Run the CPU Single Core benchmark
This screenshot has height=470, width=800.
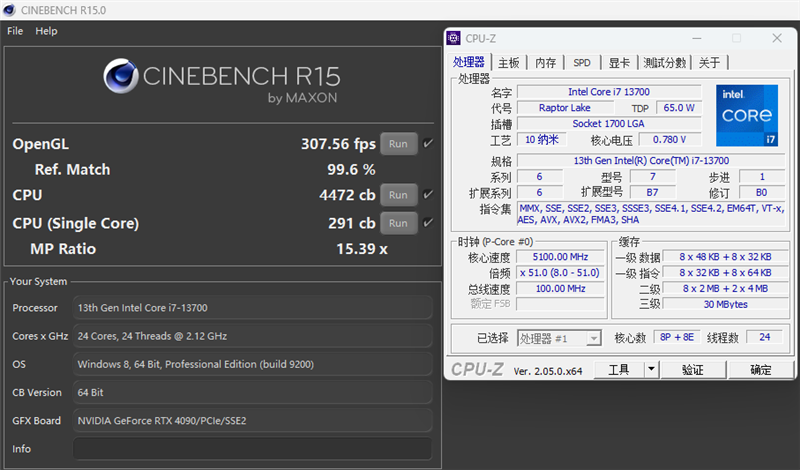coord(398,223)
